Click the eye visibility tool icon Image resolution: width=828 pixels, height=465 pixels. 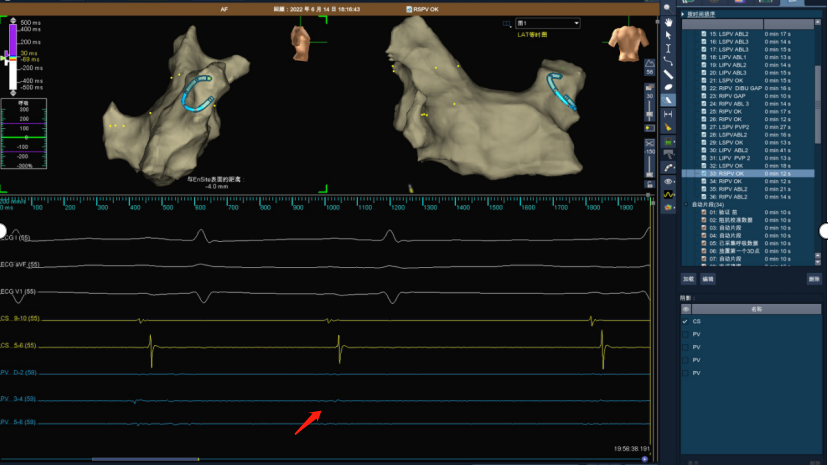click(668, 180)
